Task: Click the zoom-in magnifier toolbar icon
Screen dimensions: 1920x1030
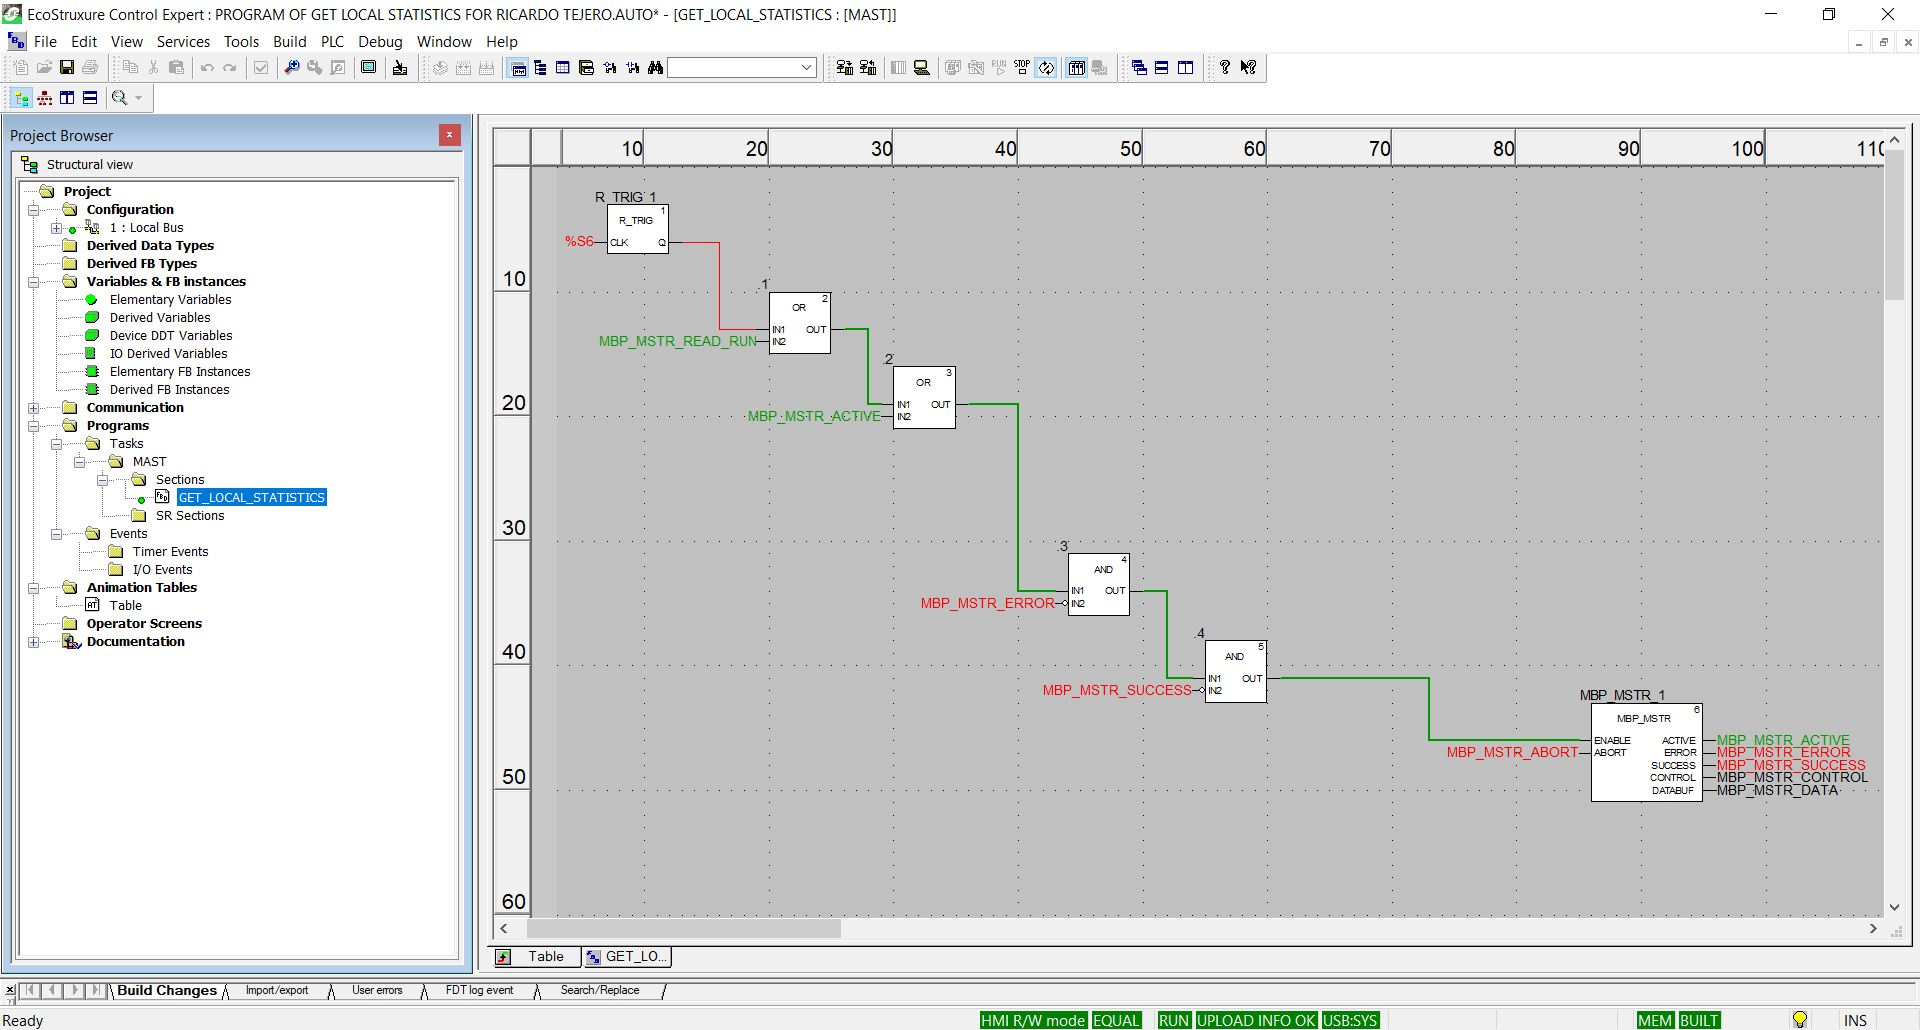Action: [292, 67]
